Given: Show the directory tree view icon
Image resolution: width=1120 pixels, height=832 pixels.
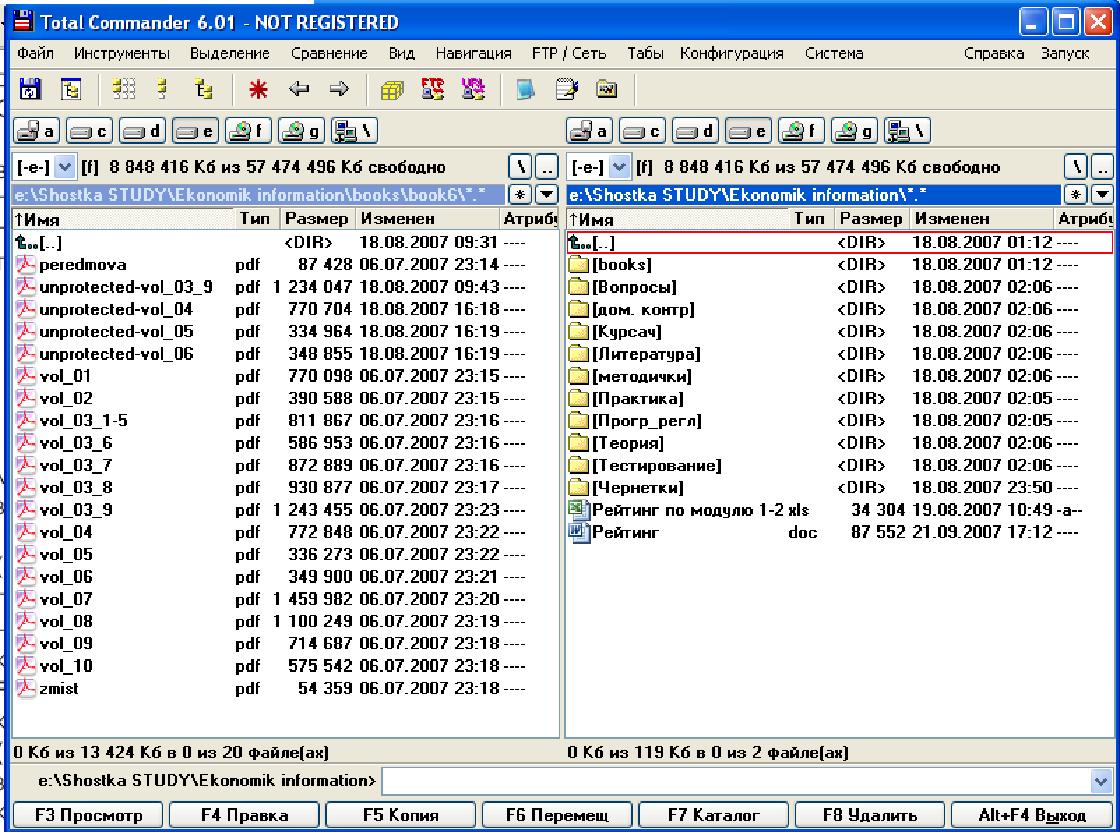Looking at the screenshot, I should tap(204, 89).
